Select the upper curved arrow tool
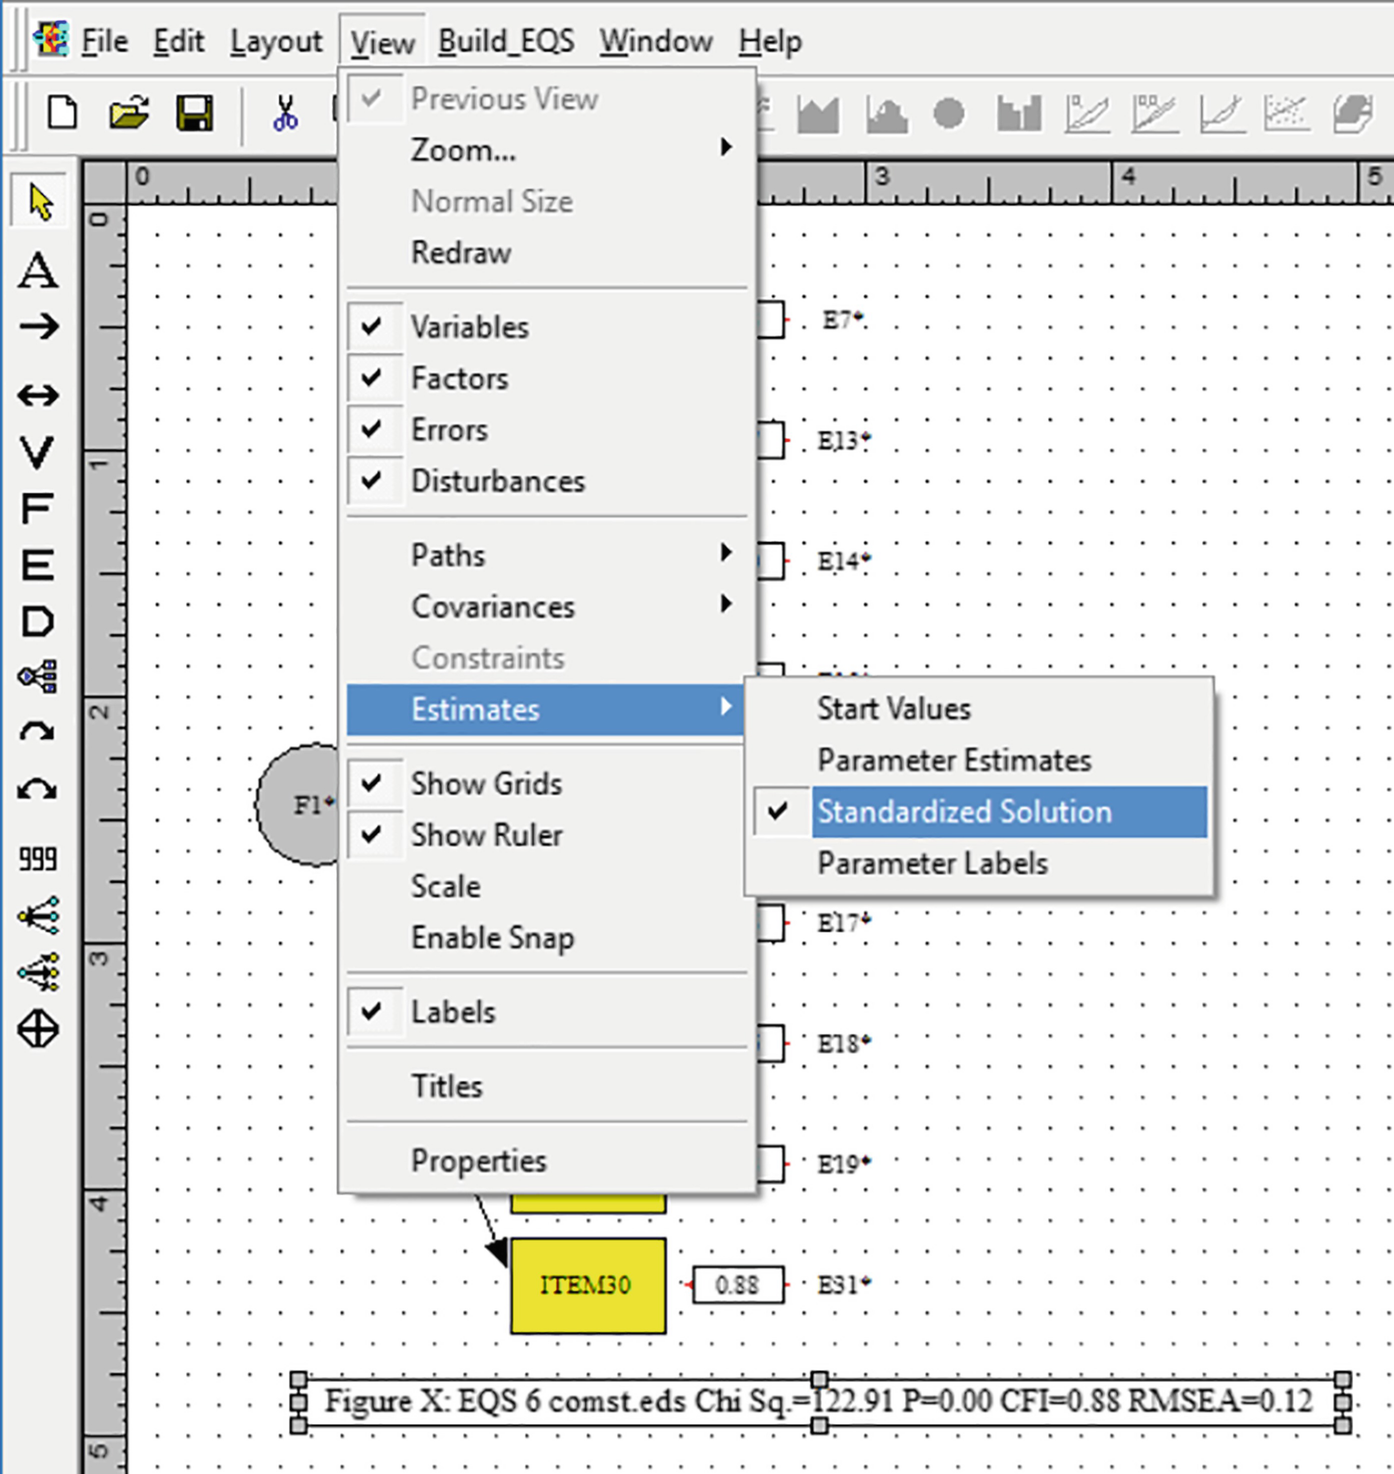This screenshot has height=1474, width=1394. tap(38, 733)
